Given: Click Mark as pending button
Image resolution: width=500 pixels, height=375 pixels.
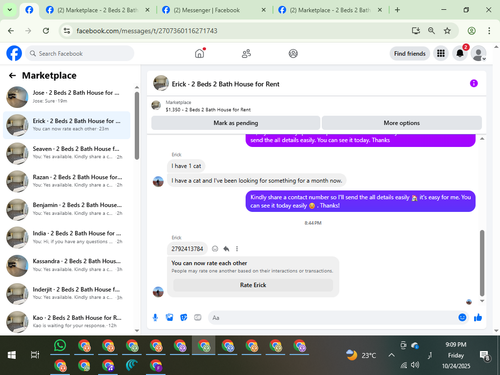Looking at the screenshot, I should [236, 123].
